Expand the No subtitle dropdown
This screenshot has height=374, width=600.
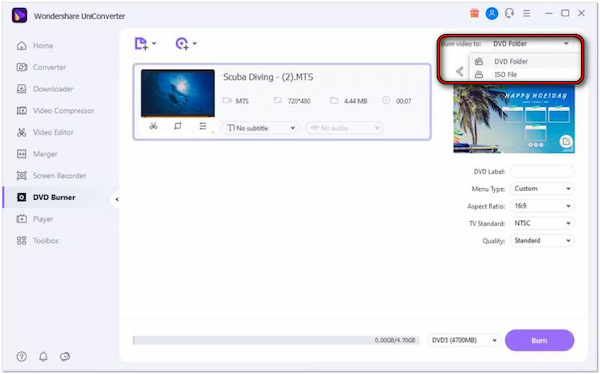click(x=261, y=128)
